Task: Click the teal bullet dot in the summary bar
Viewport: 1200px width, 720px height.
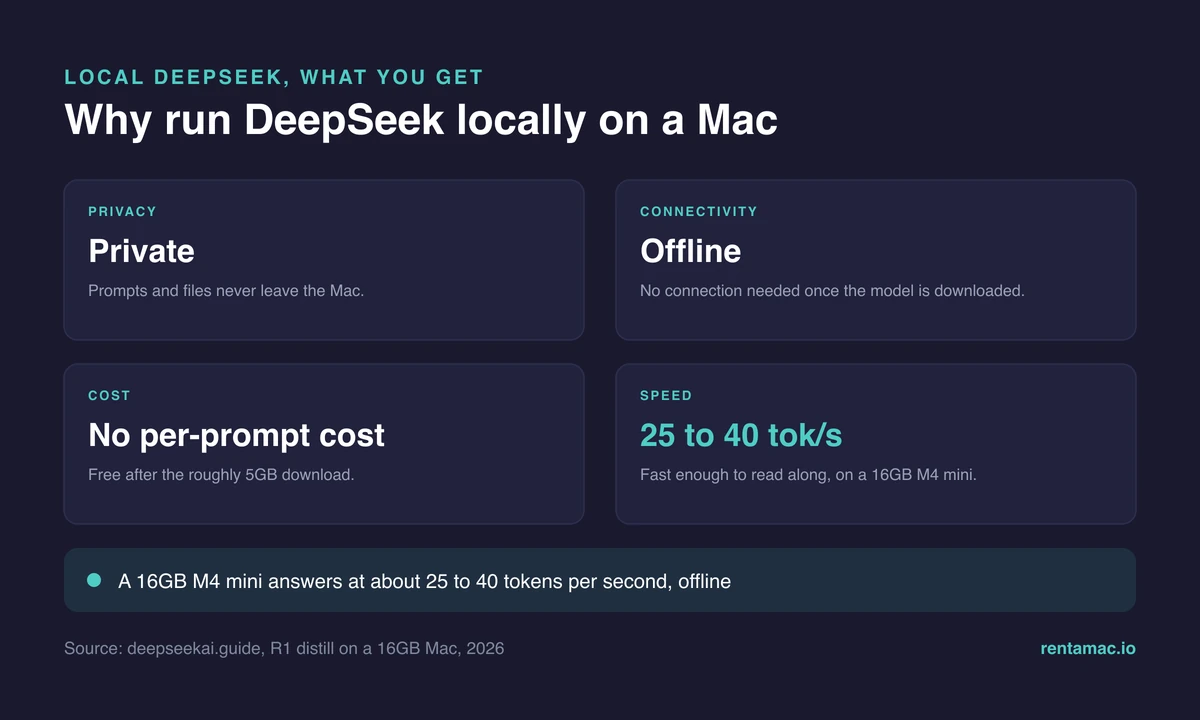Action: click(x=94, y=580)
